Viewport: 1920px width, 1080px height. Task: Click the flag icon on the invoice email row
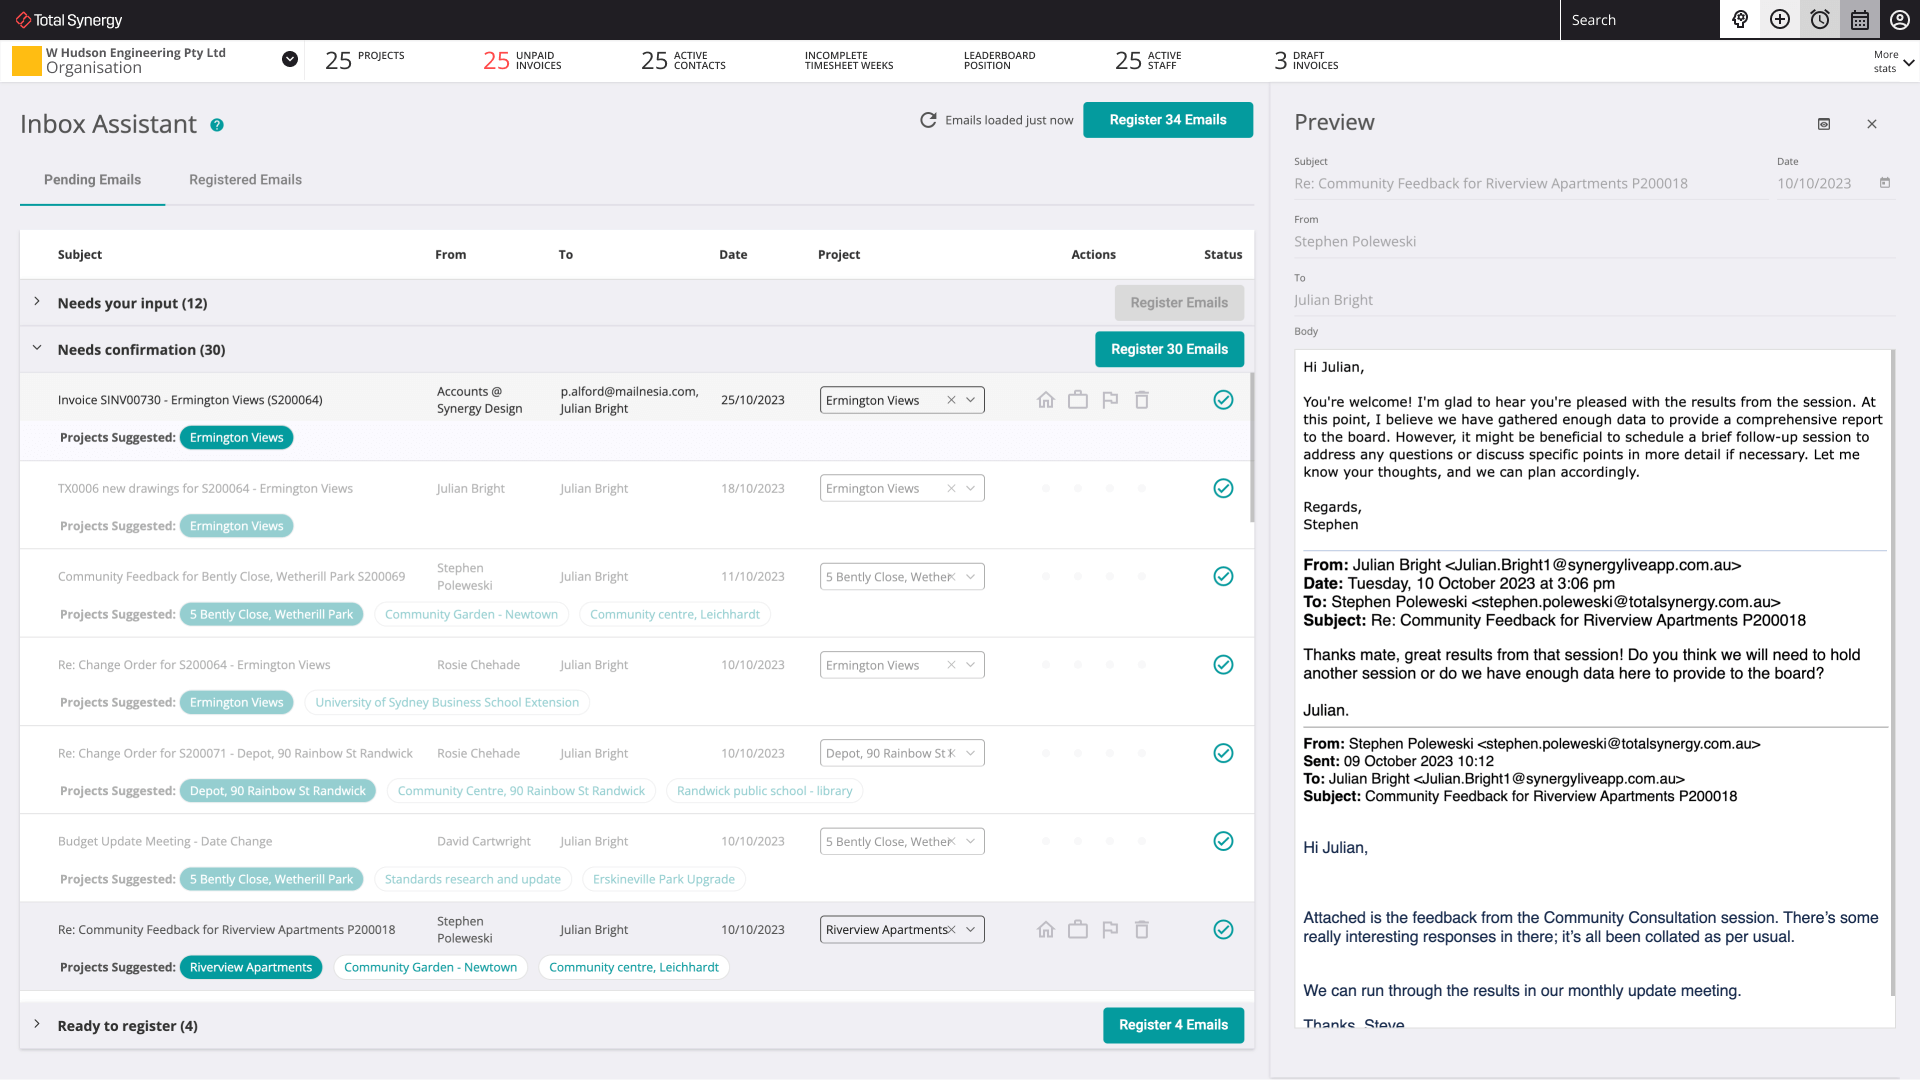click(1110, 399)
